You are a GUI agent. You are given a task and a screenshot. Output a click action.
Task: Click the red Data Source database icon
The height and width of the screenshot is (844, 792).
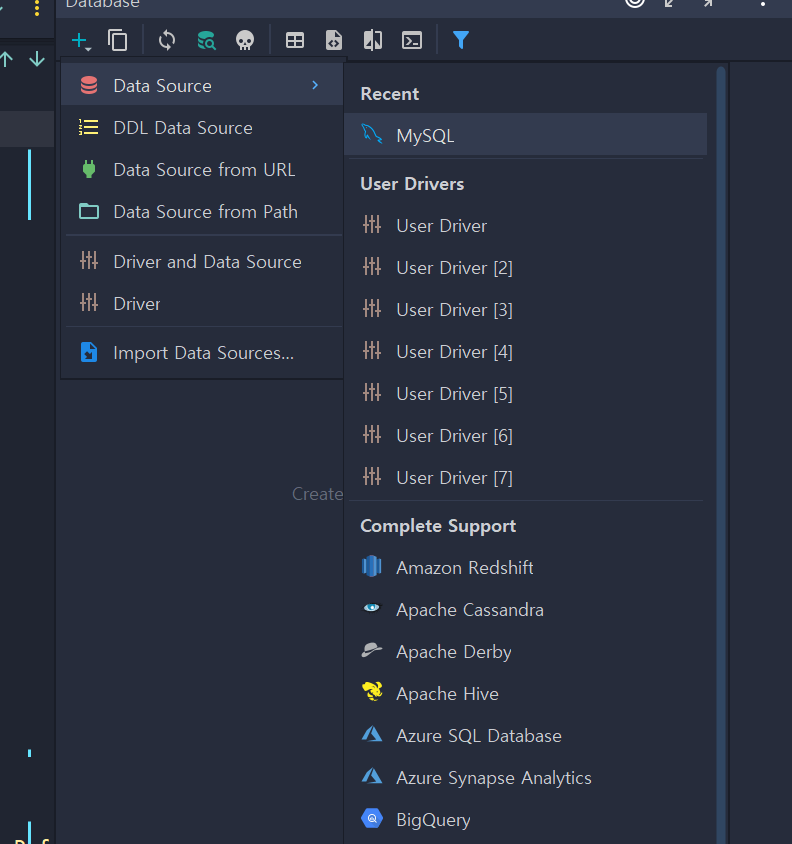click(89, 85)
